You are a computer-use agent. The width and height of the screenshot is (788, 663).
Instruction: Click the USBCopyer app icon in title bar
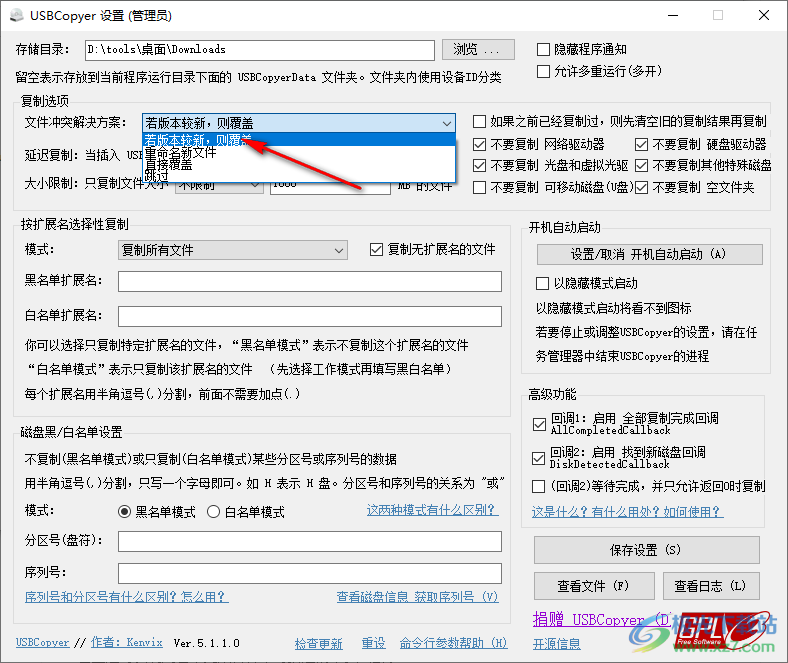(x=17, y=15)
